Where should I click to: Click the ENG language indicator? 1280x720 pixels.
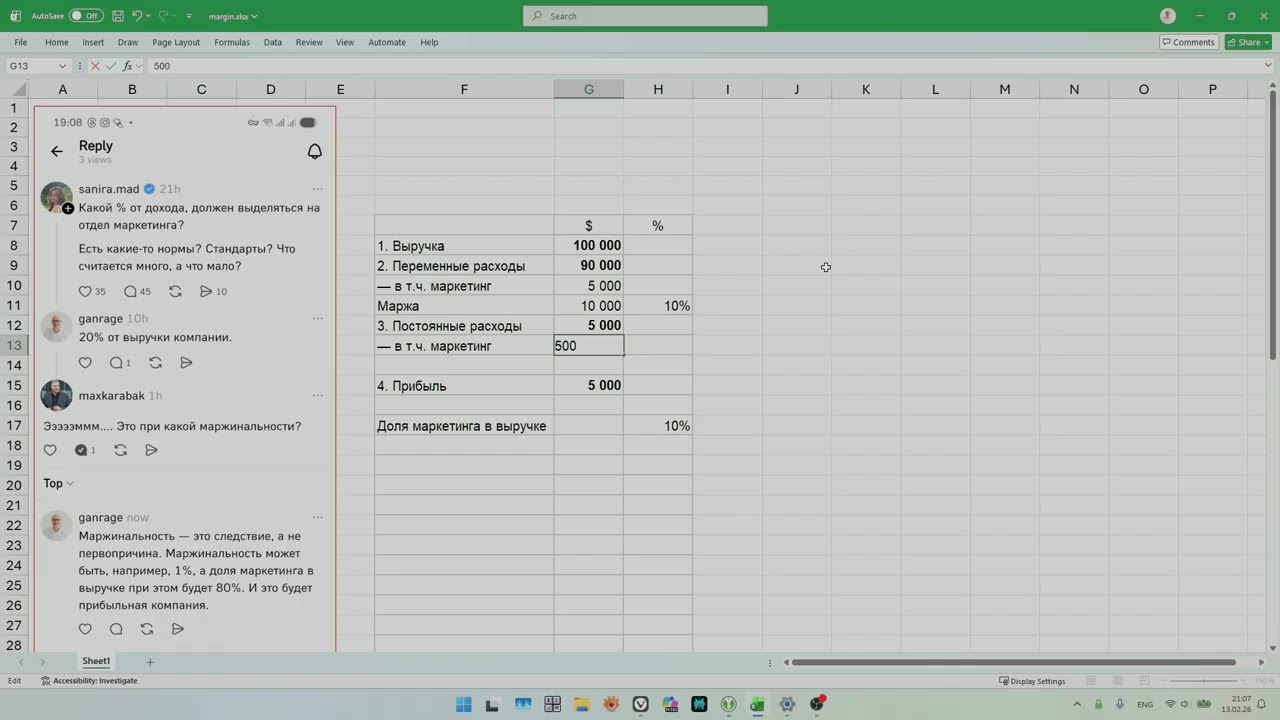pos(1145,704)
